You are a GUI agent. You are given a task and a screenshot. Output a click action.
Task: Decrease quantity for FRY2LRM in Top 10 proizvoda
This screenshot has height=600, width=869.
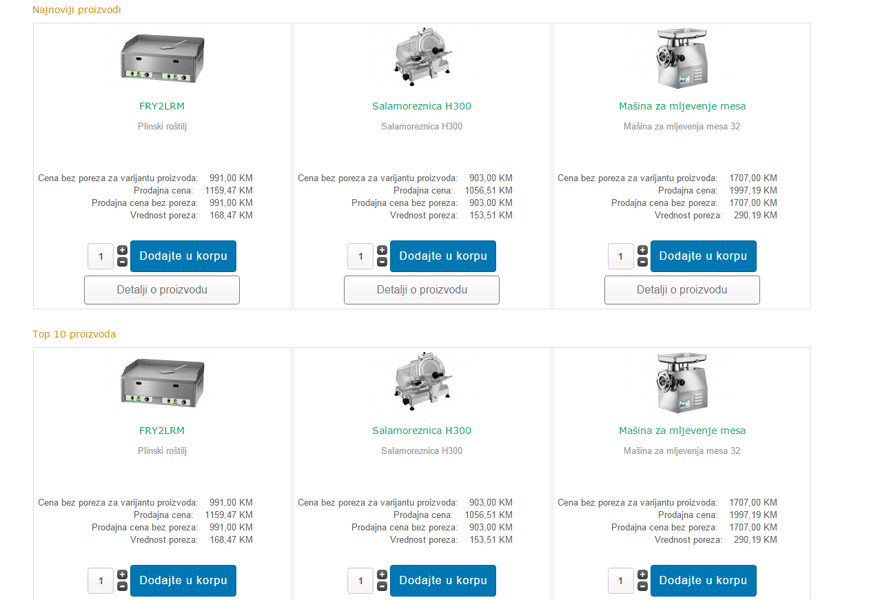point(122,587)
